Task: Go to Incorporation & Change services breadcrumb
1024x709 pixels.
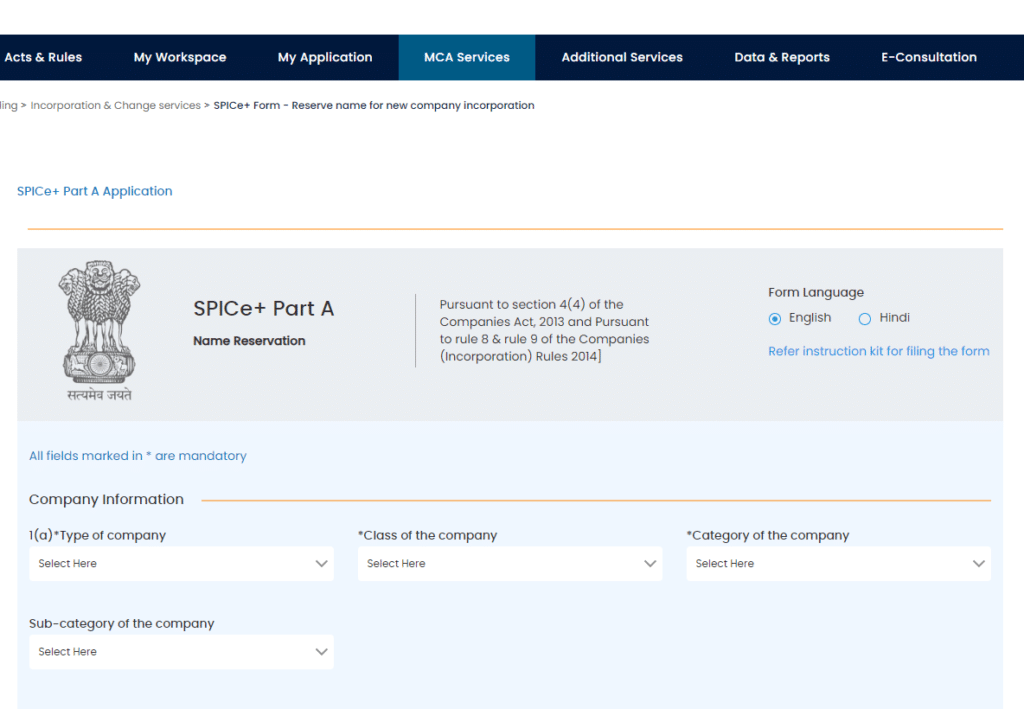Action: [116, 105]
